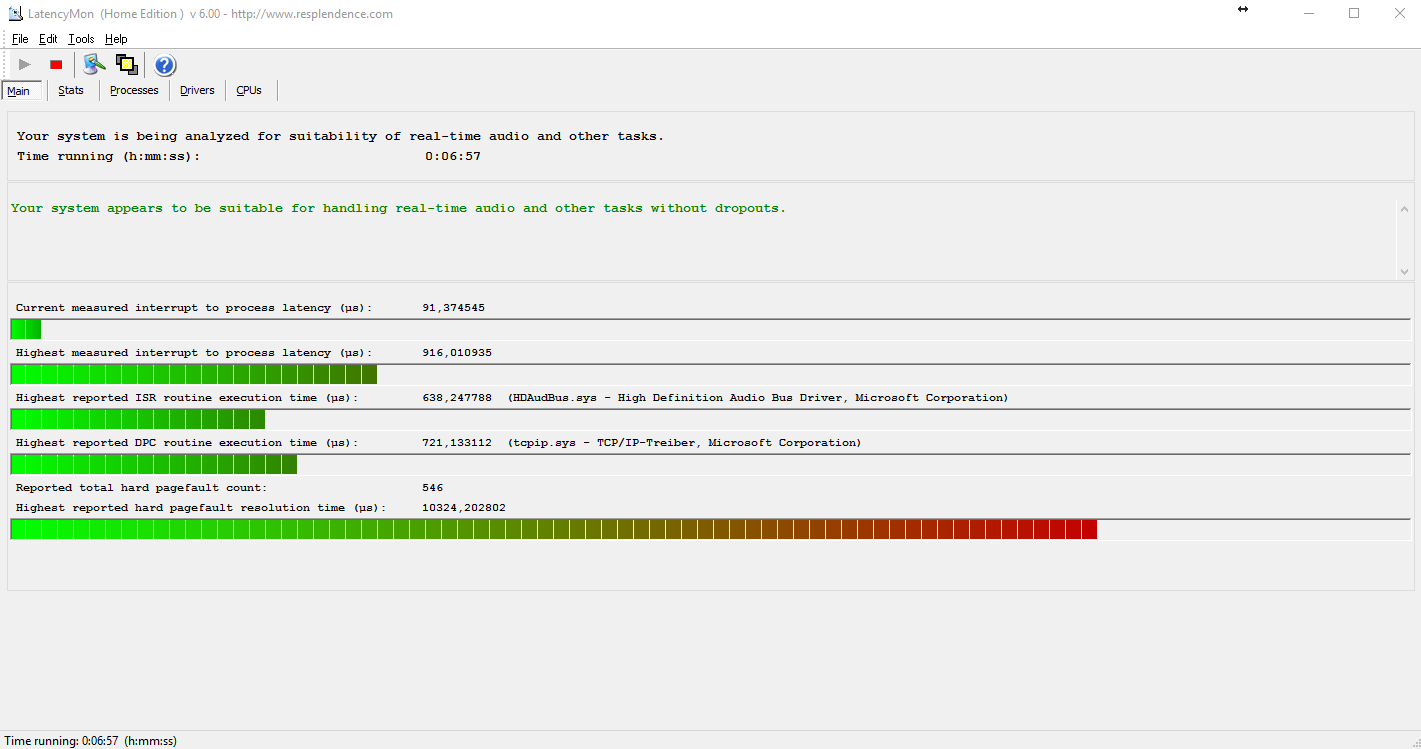Start monitoring with the green play button
1421x749 pixels.
[x=25, y=65]
